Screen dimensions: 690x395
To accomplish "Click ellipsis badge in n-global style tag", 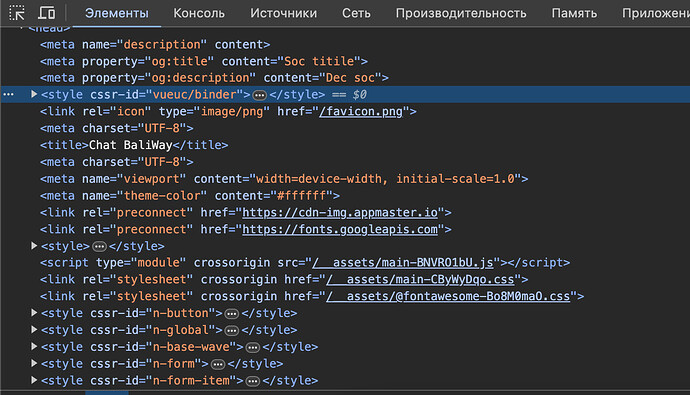I will click(231, 330).
